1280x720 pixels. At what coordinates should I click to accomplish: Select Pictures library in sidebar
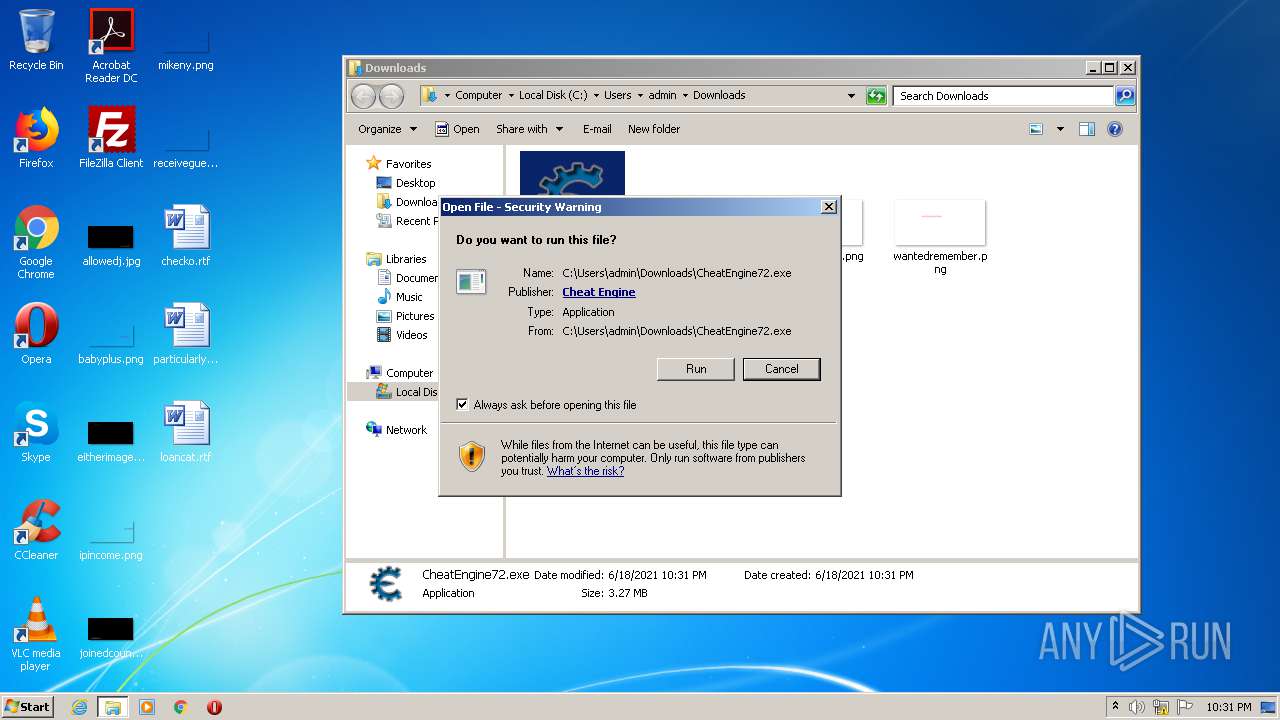tap(405, 316)
